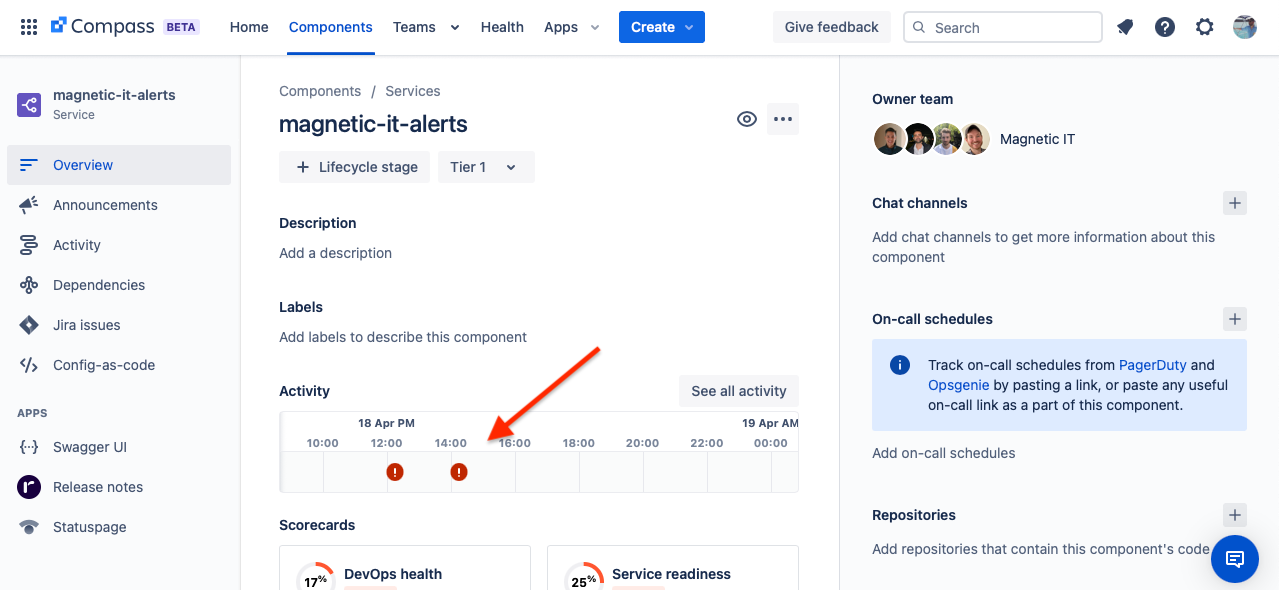Open the app switcher grid icon
Image resolution: width=1279 pixels, height=590 pixels.
pyautogui.click(x=29, y=27)
